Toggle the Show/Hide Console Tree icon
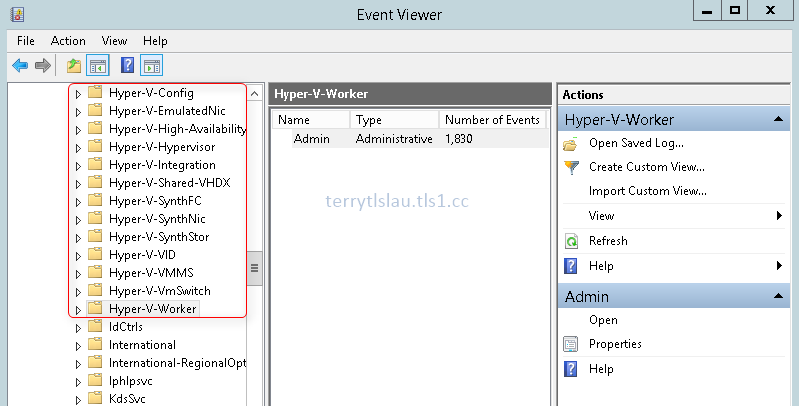This screenshot has height=406, width=799. coord(98,66)
